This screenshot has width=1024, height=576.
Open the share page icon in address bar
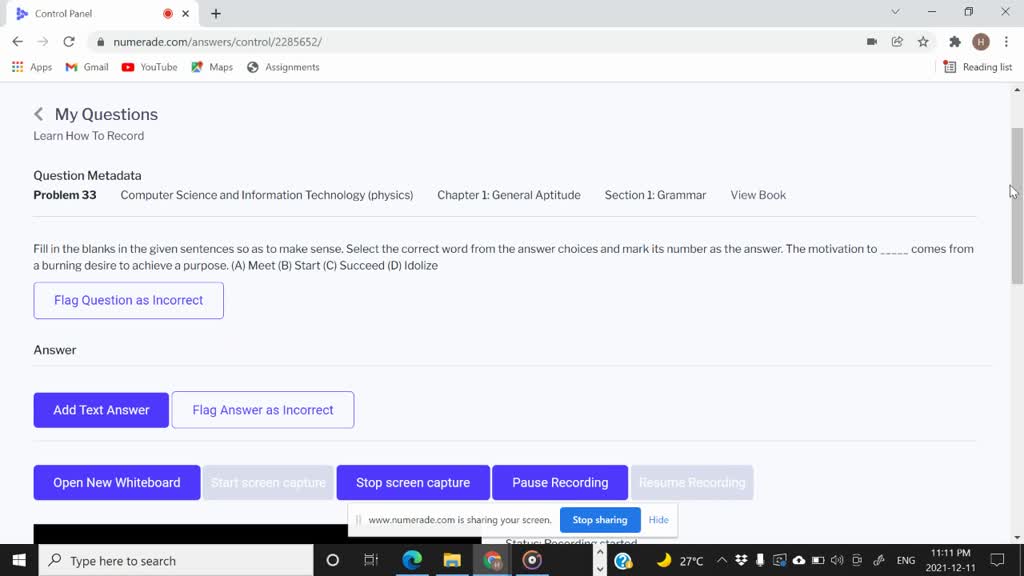tap(897, 42)
